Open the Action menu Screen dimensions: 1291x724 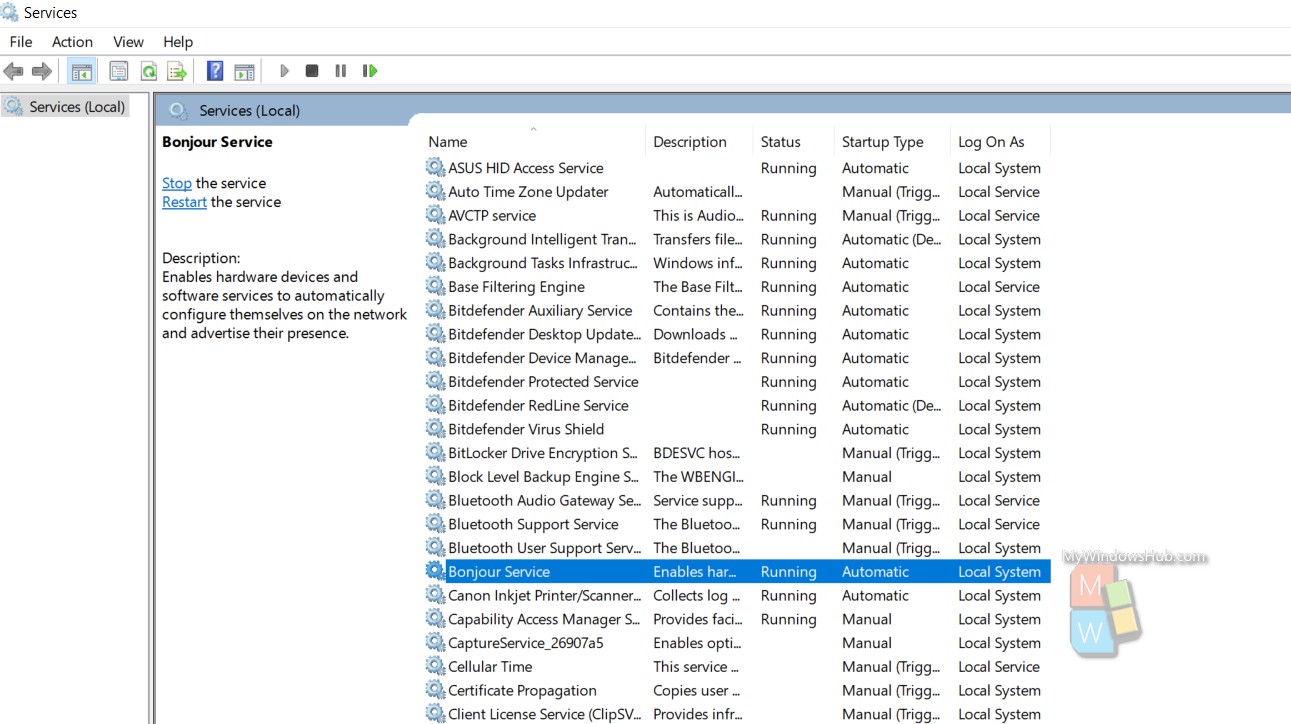[72, 42]
